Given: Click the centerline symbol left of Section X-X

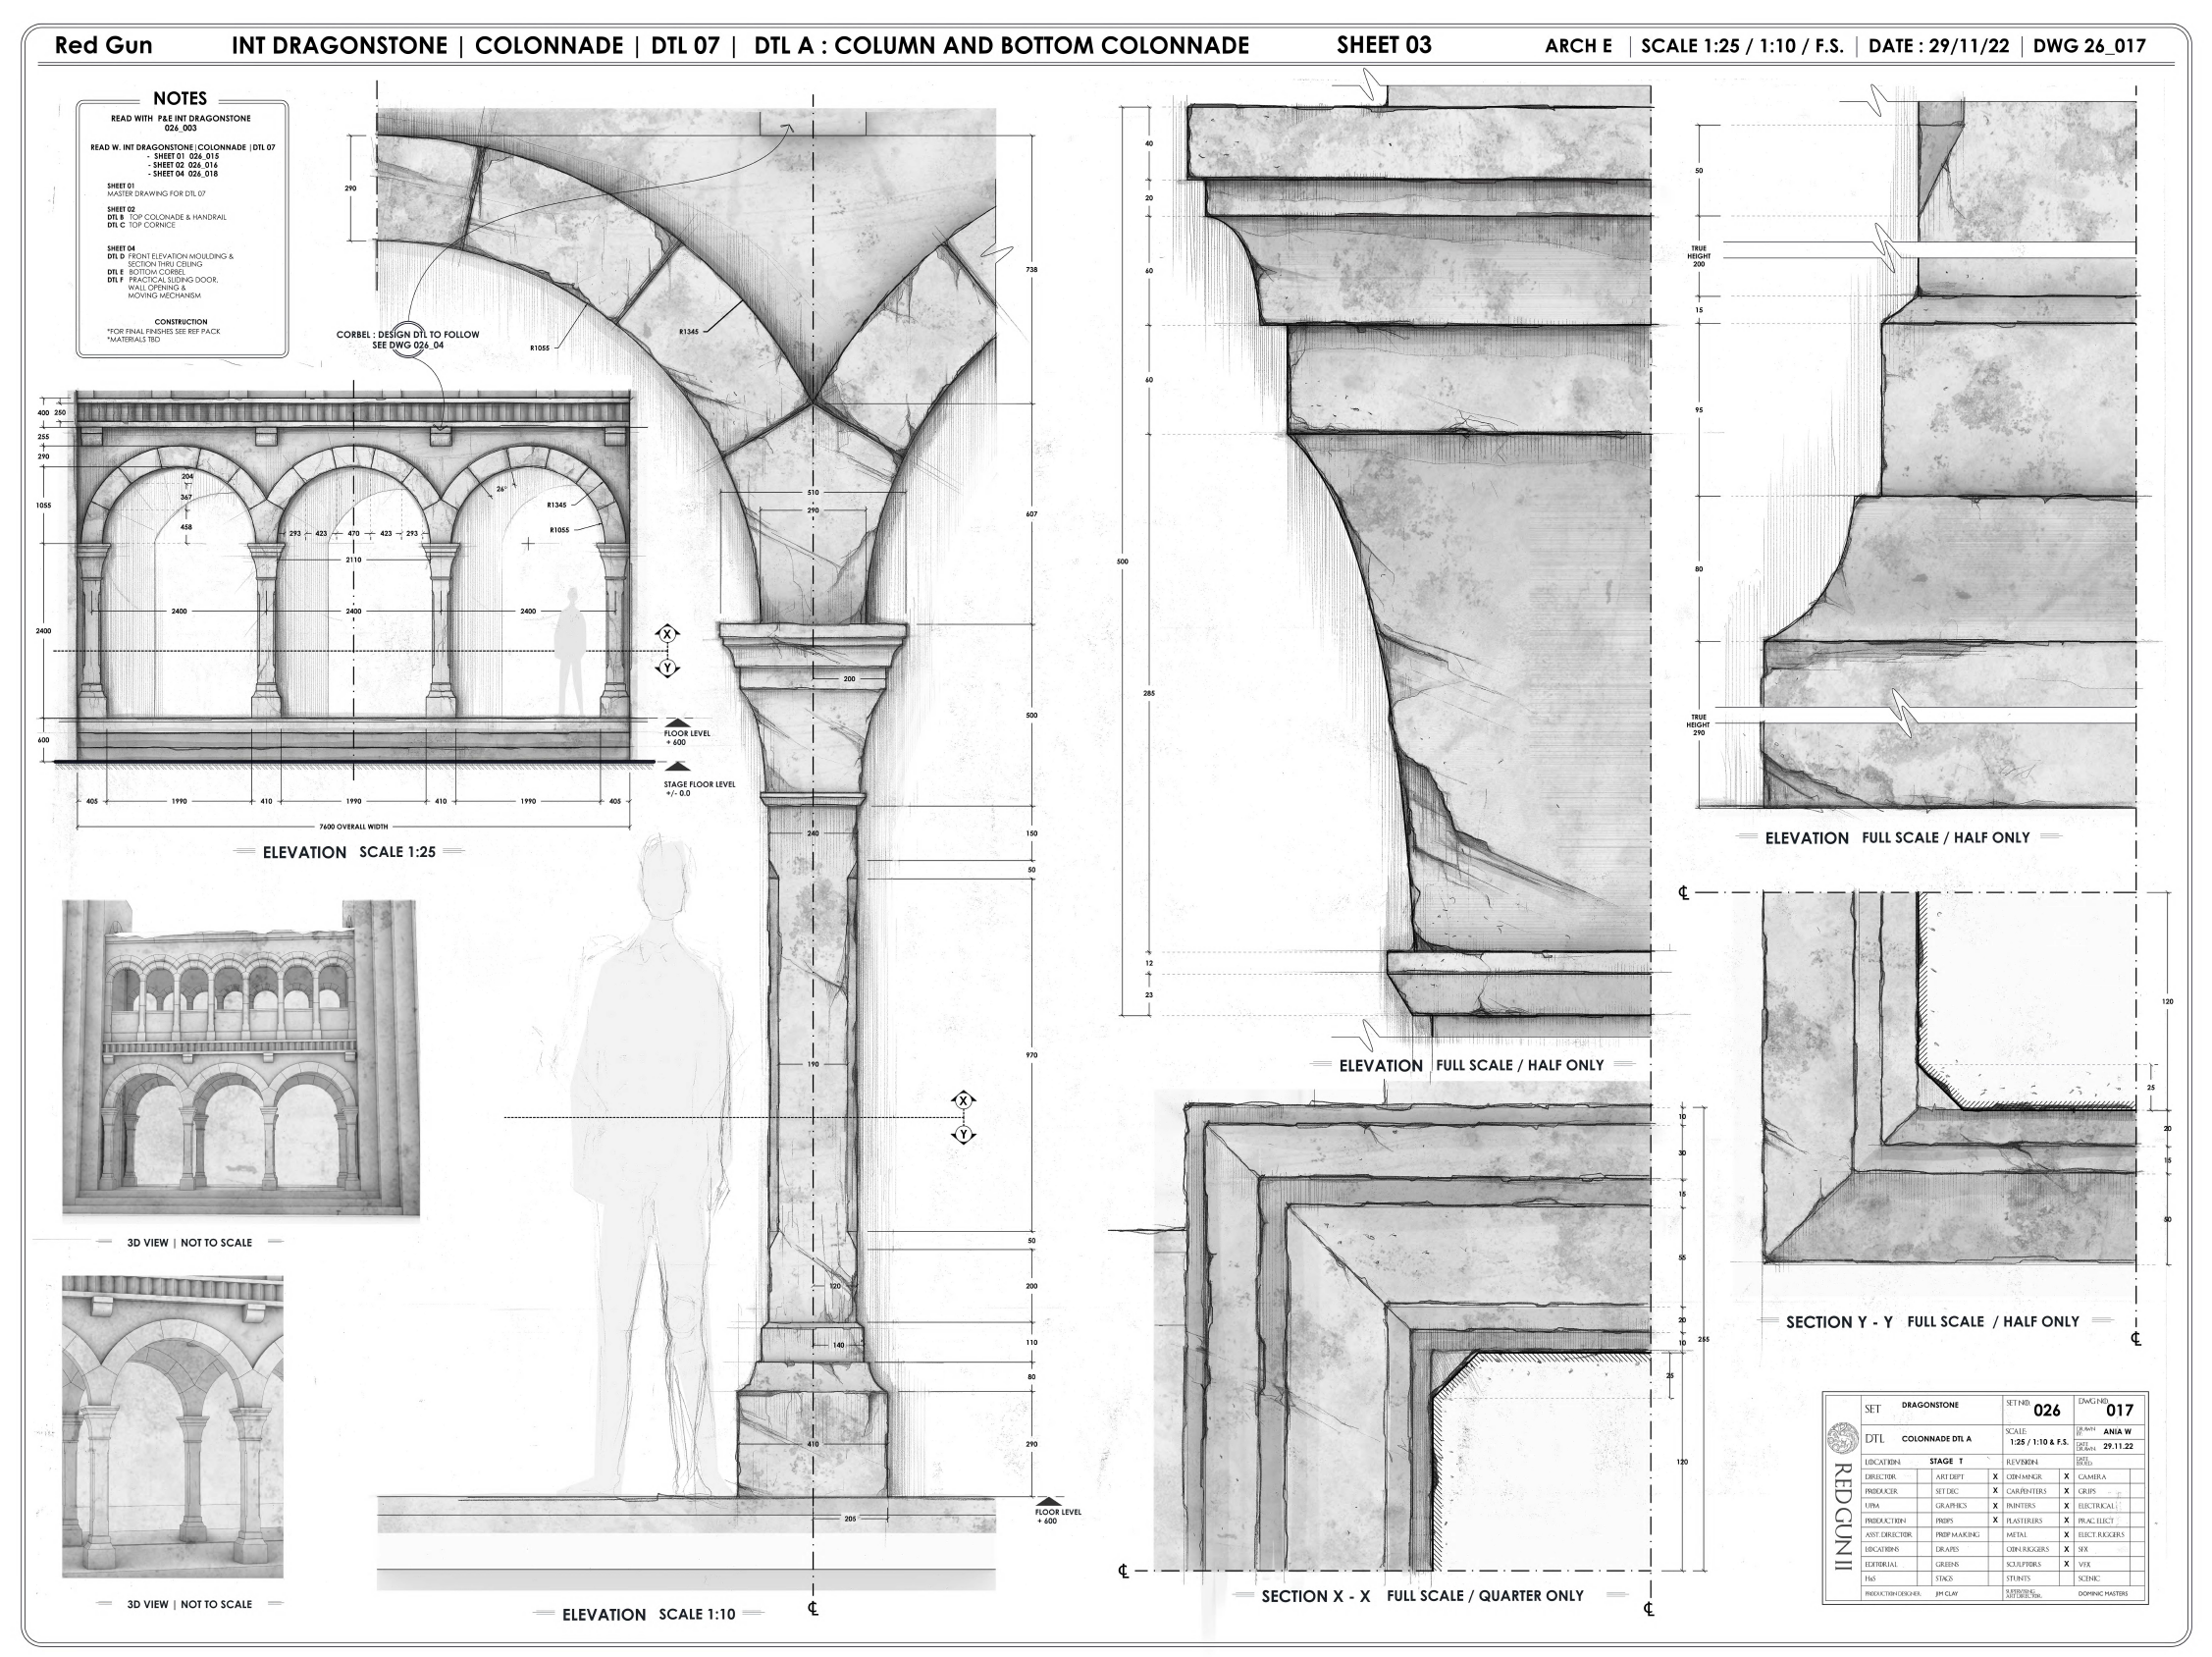Looking at the screenshot, I should (x=1123, y=1571).
